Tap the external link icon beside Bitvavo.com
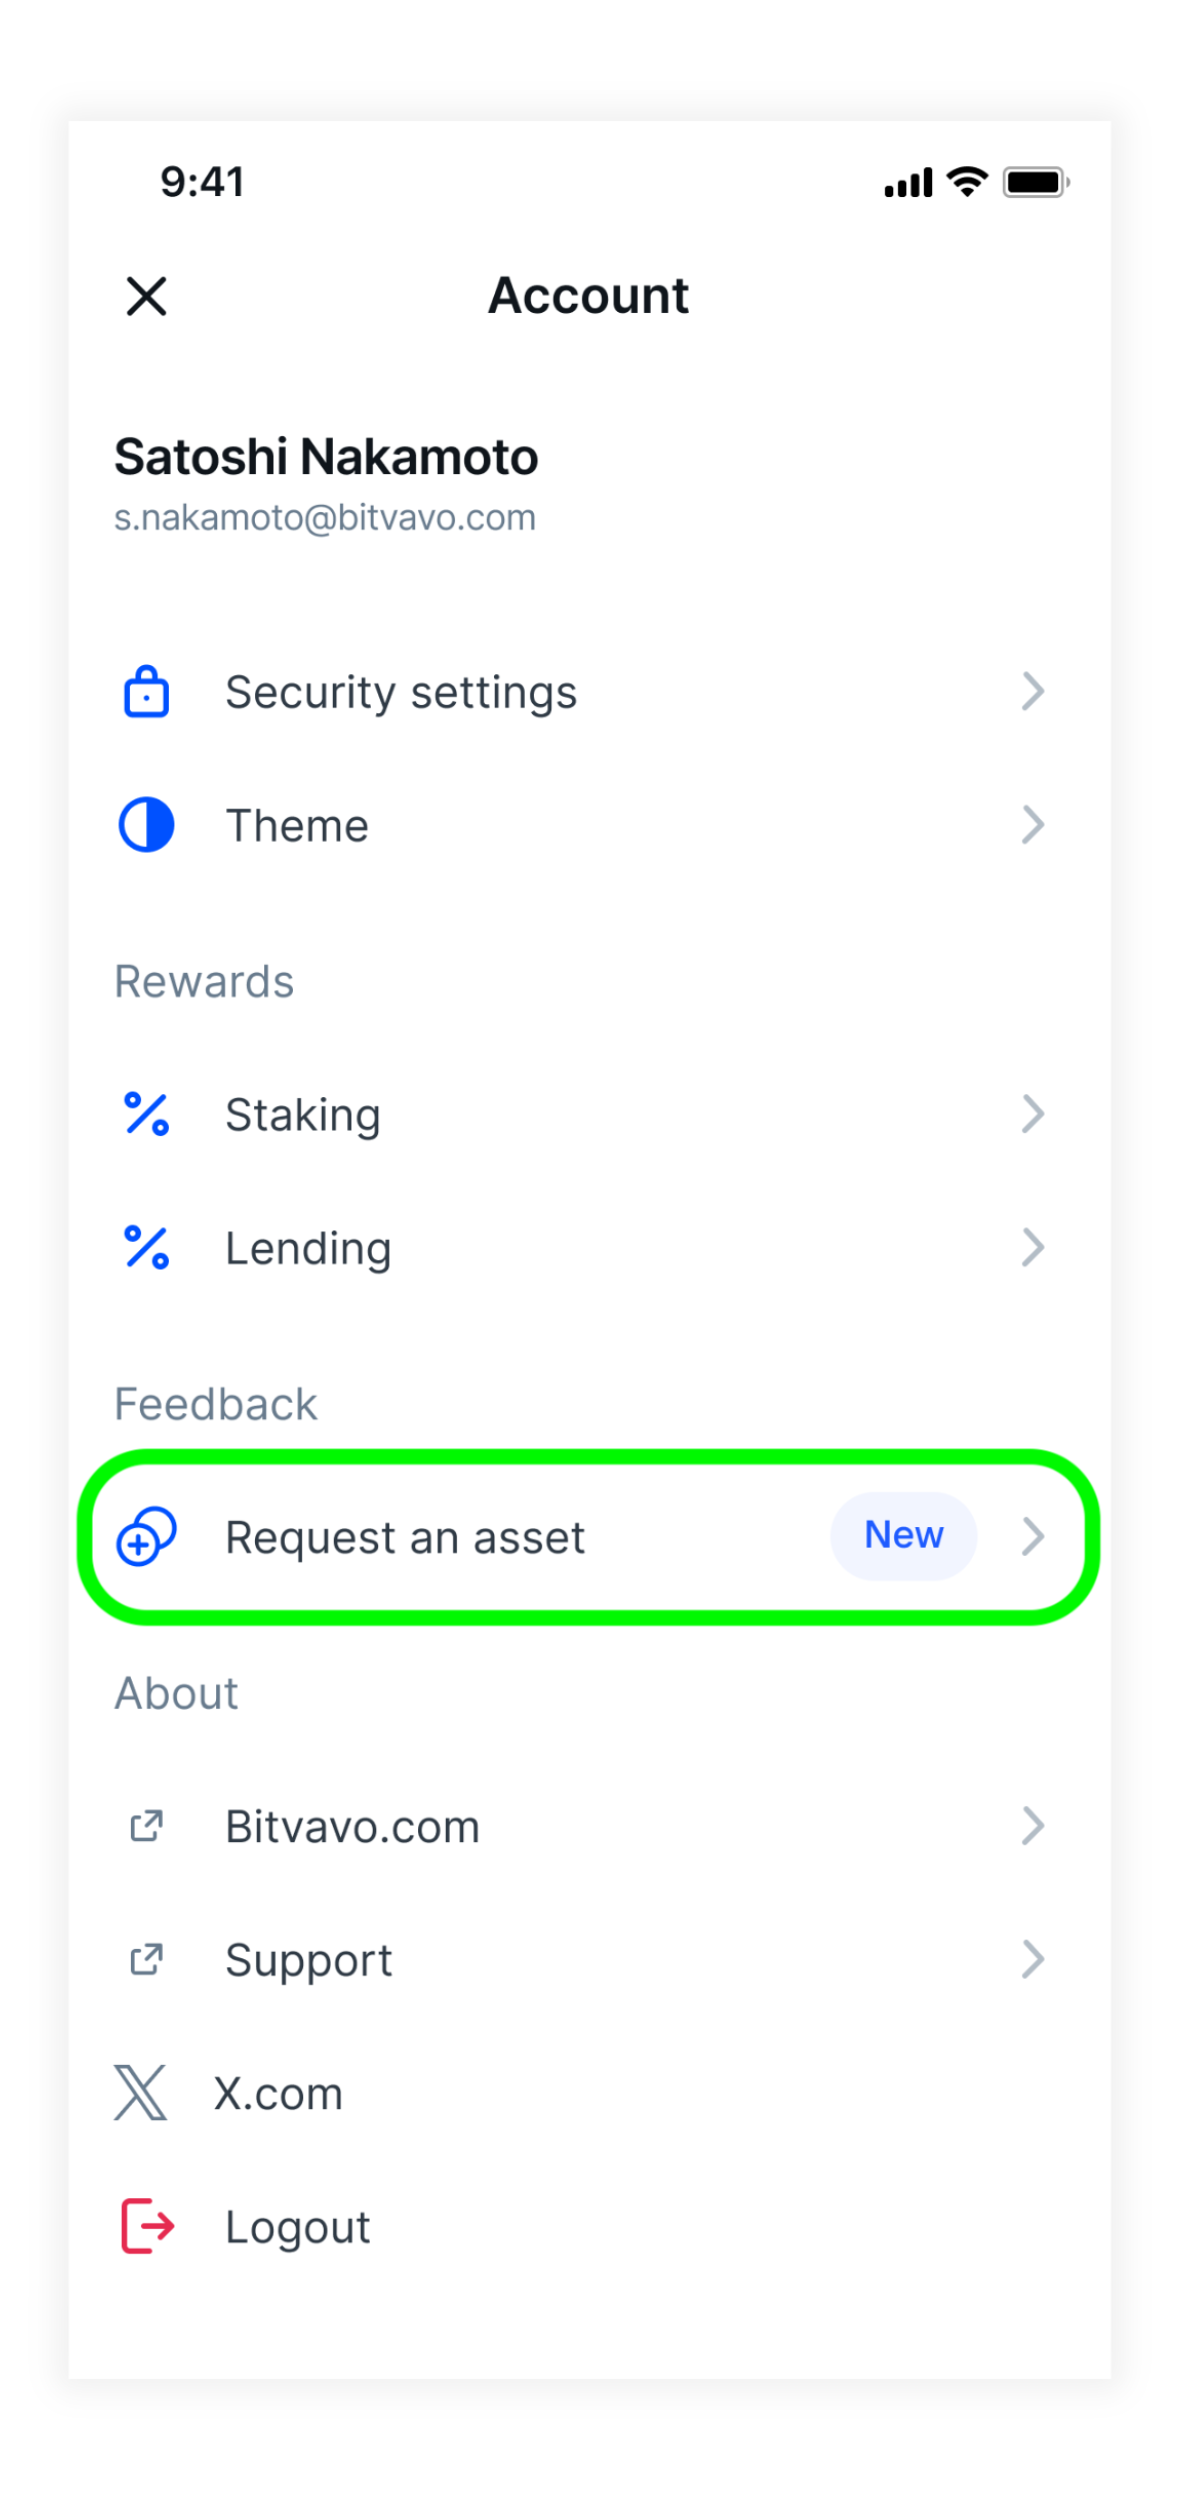 [146, 1826]
